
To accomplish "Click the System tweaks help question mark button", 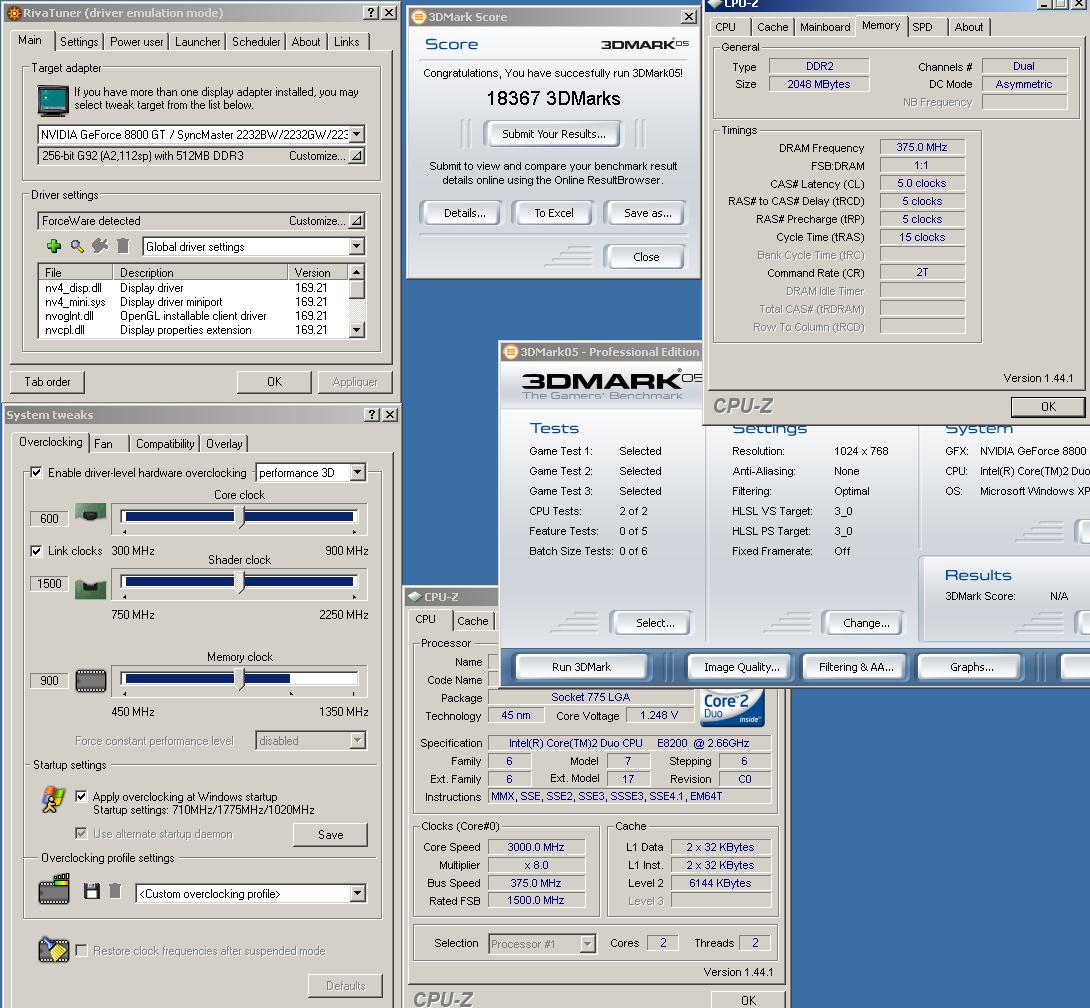I will tap(373, 414).
